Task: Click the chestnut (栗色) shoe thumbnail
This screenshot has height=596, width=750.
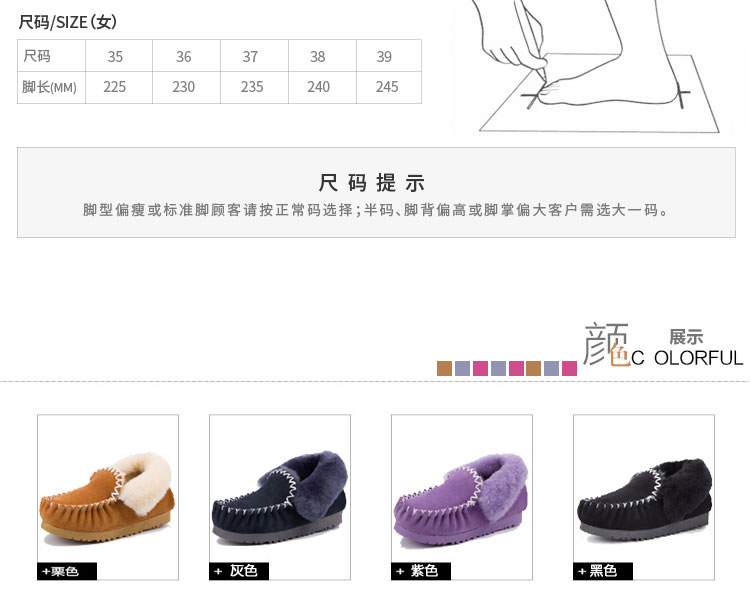Action: [x=108, y=497]
